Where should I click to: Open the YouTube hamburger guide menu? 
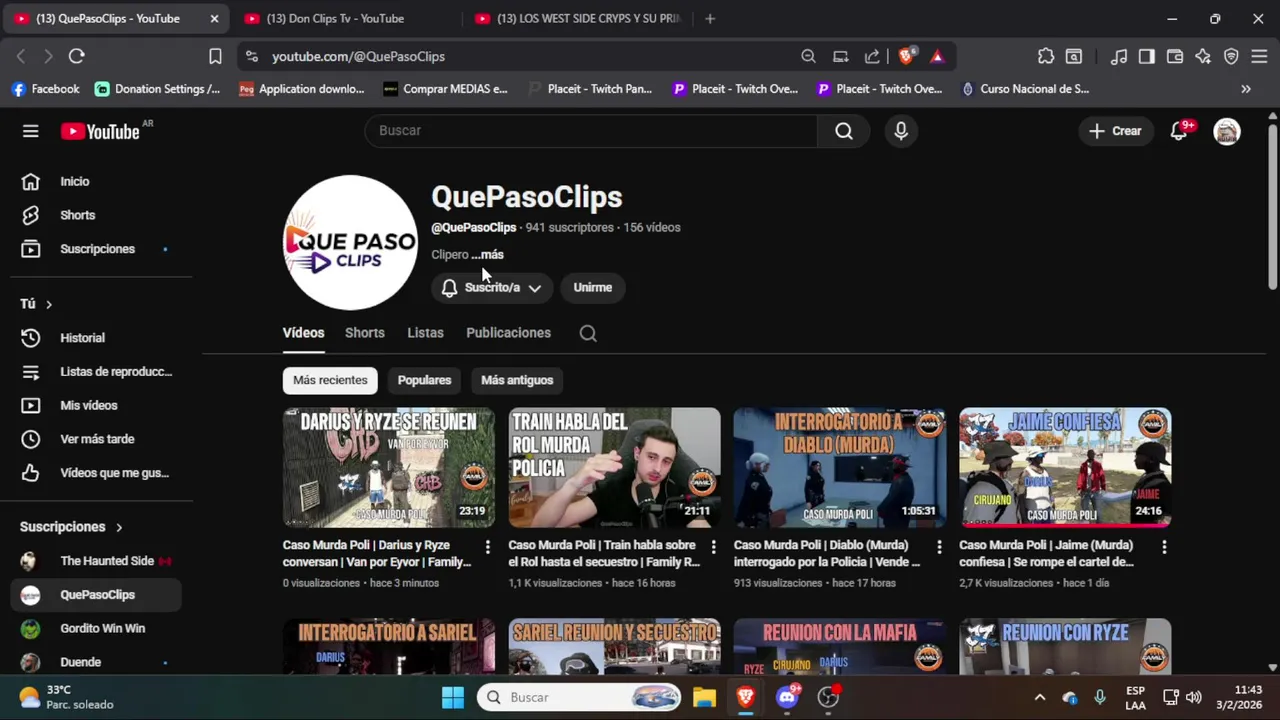31,131
